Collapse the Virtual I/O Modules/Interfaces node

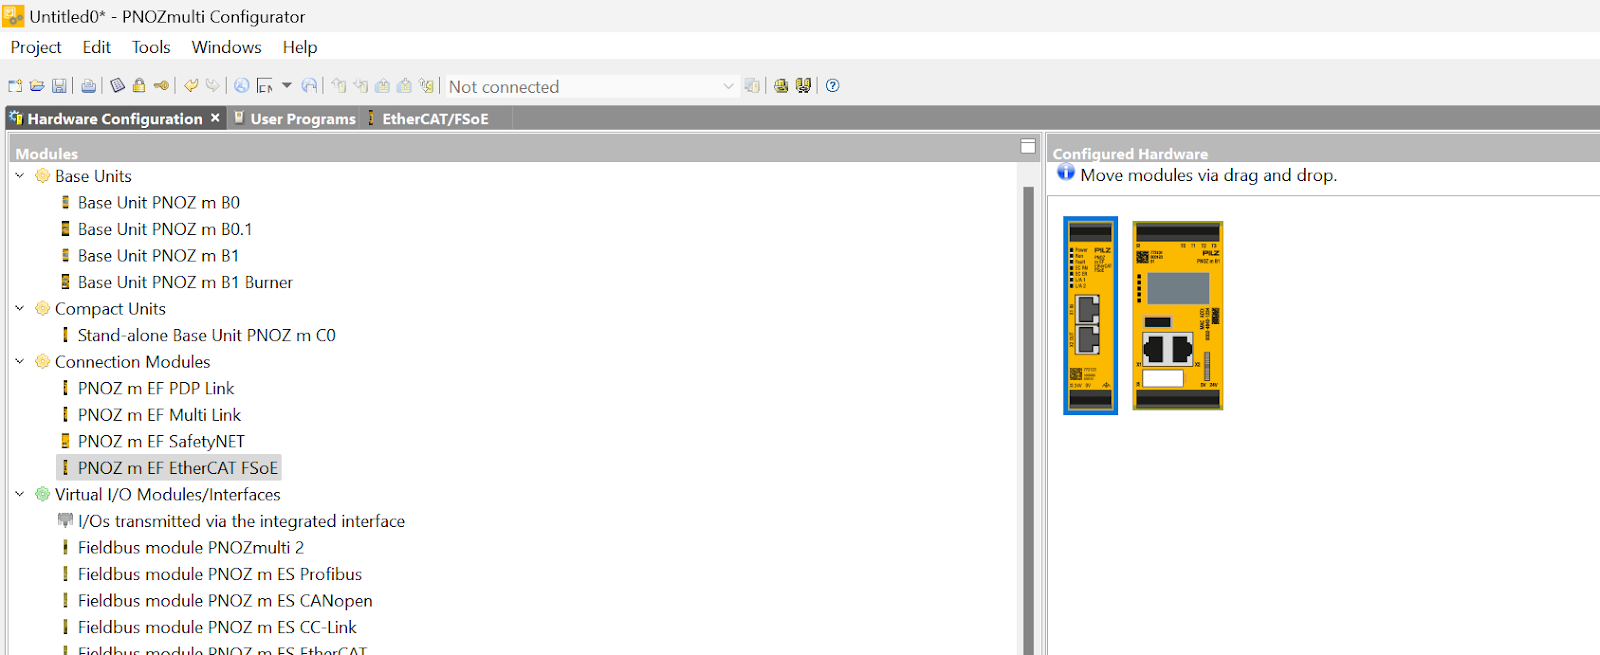pos(19,494)
